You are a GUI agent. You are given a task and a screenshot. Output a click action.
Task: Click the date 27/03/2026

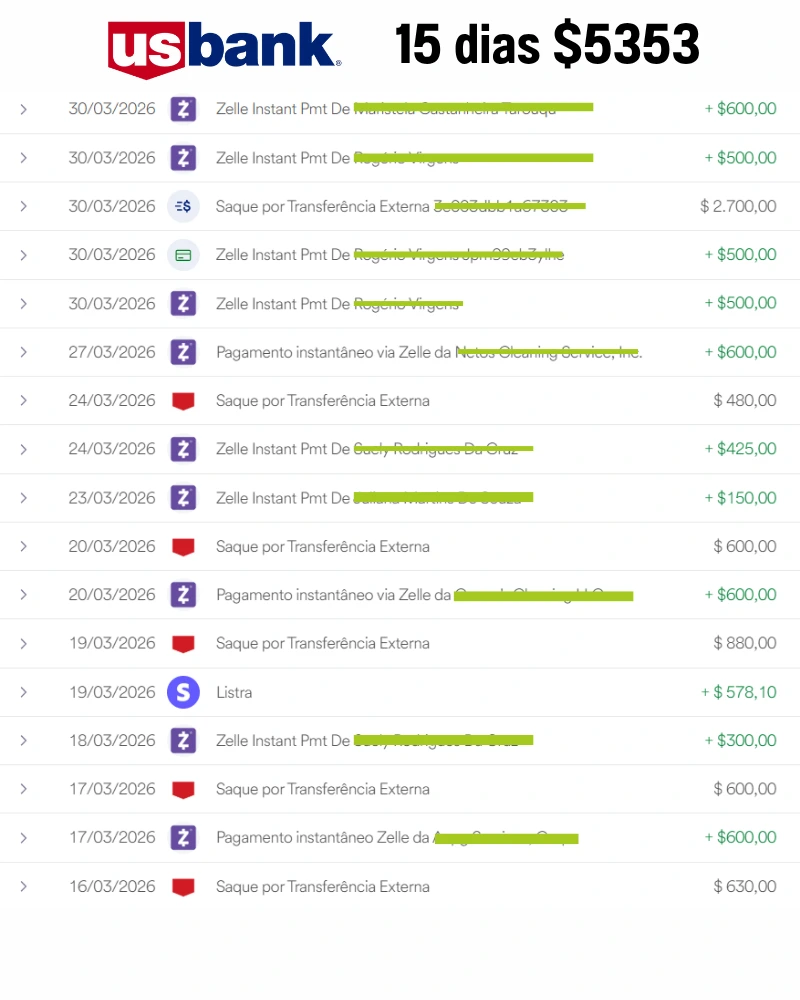[x=112, y=352]
